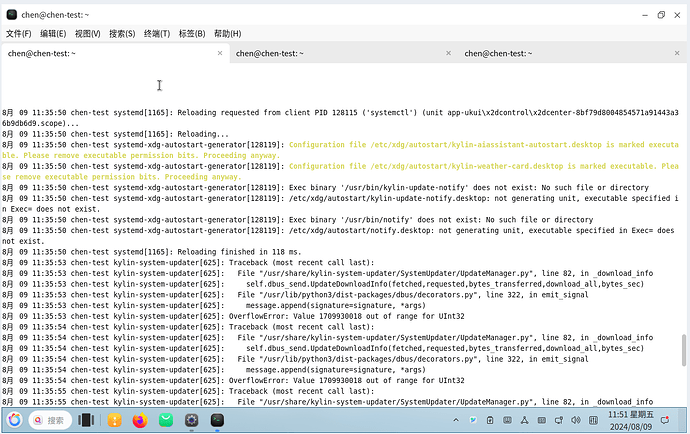This screenshot has height=434, width=690.
Task: Open the multitask view icon in taskbar
Action: pyautogui.click(x=86, y=420)
